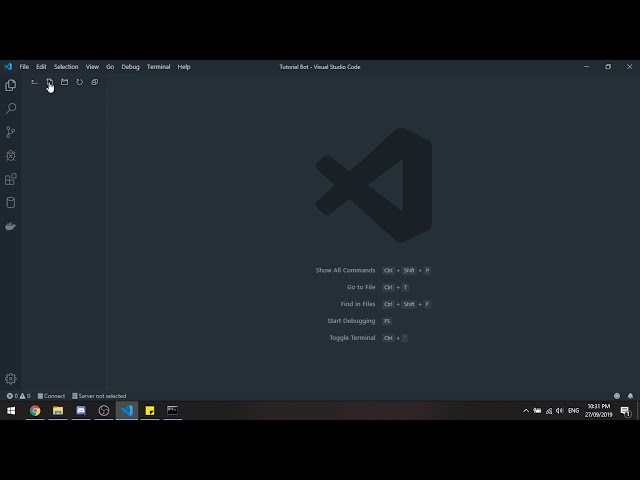Image resolution: width=640 pixels, height=480 pixels.
Task: Click the Find in Files text
Action: pyautogui.click(x=358, y=304)
